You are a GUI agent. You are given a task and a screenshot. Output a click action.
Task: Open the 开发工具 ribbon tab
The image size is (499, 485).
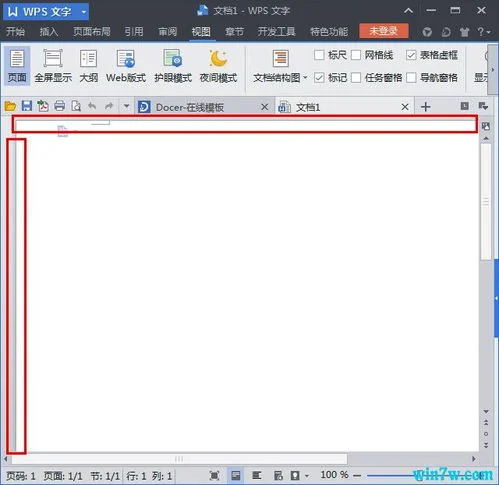pos(276,32)
